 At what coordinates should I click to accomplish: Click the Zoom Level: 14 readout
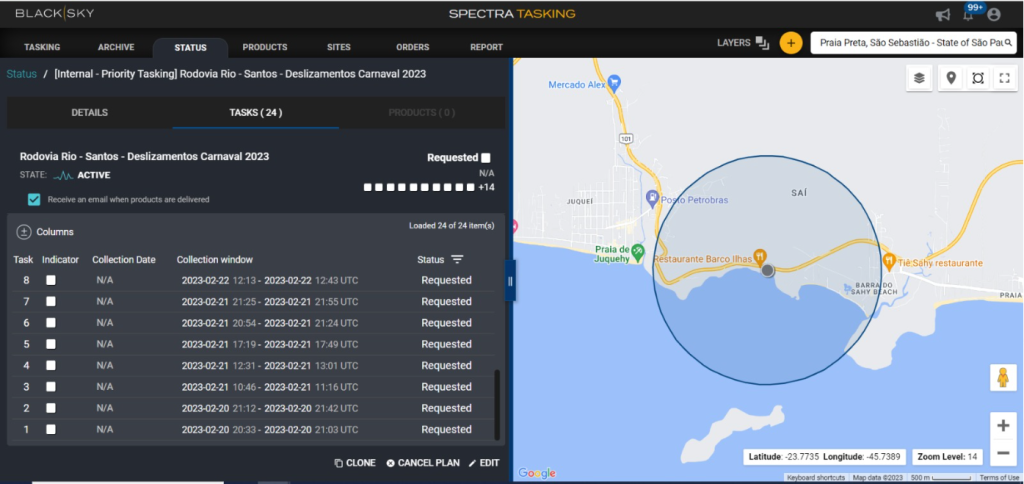[946, 457]
